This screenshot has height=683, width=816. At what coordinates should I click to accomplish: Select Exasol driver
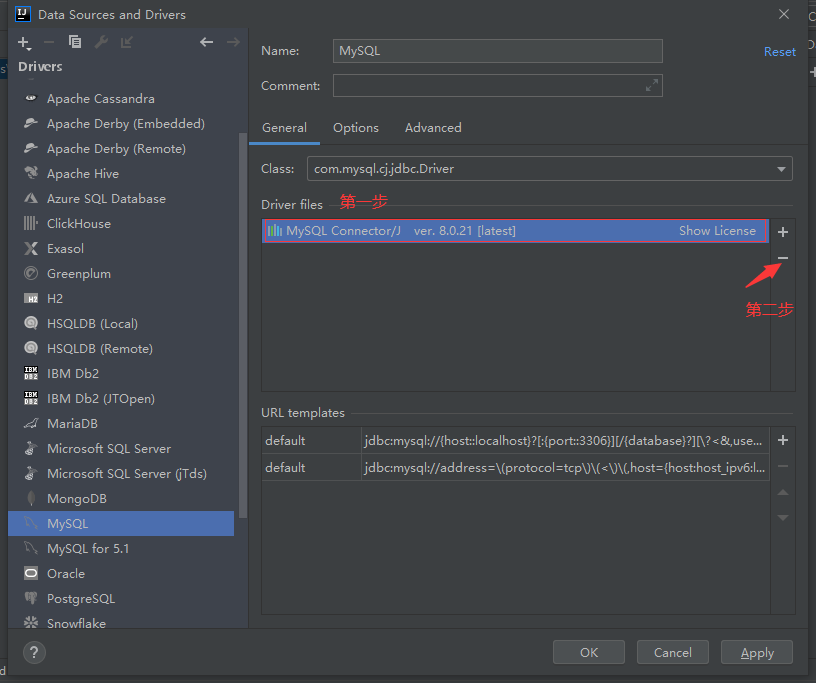(121, 248)
